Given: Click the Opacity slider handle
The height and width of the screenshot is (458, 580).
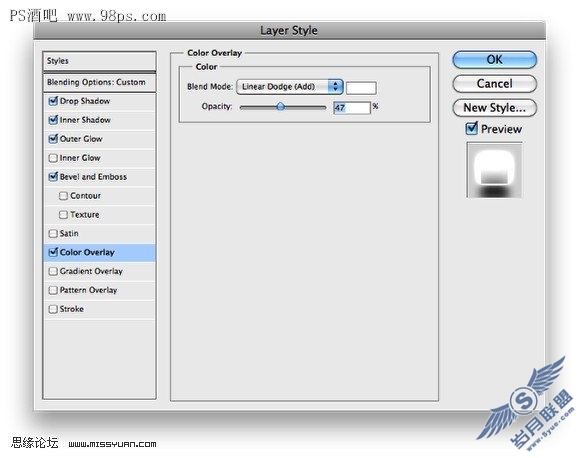Looking at the screenshot, I should [x=281, y=107].
